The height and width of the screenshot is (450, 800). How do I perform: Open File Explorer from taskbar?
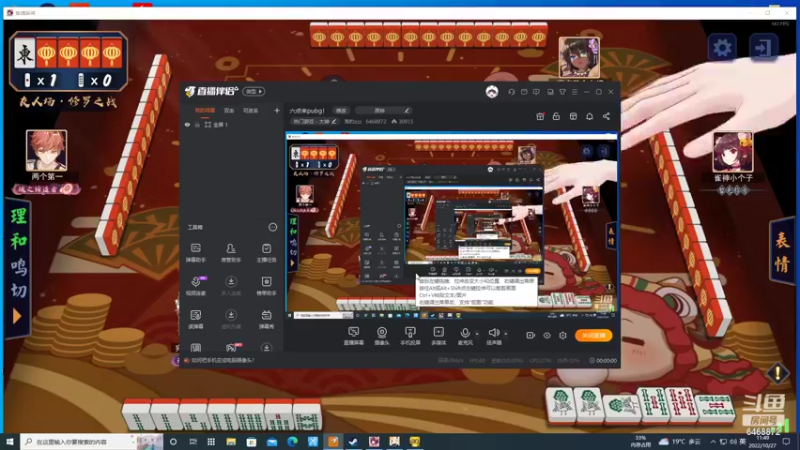coord(231,441)
